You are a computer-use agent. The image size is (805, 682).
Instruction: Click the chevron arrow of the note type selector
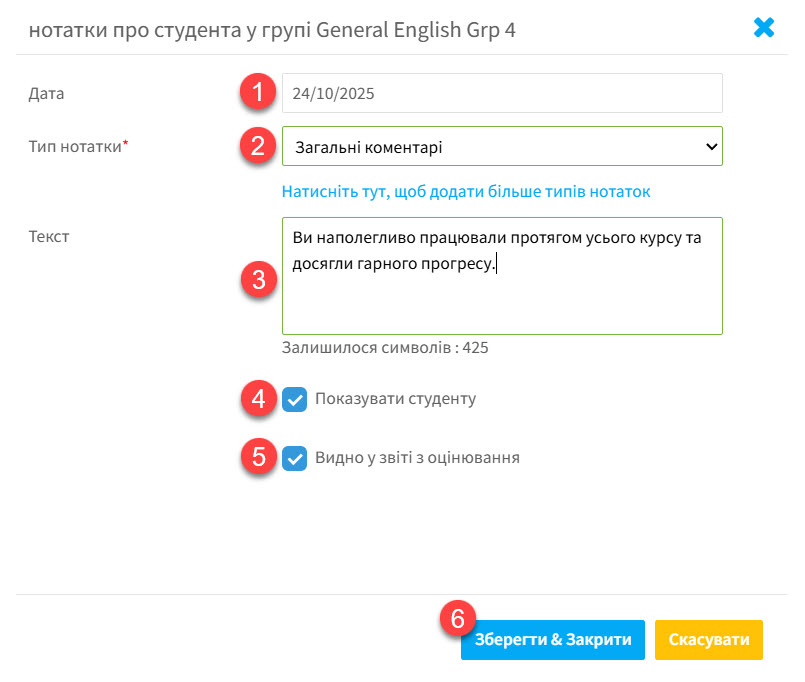[711, 146]
